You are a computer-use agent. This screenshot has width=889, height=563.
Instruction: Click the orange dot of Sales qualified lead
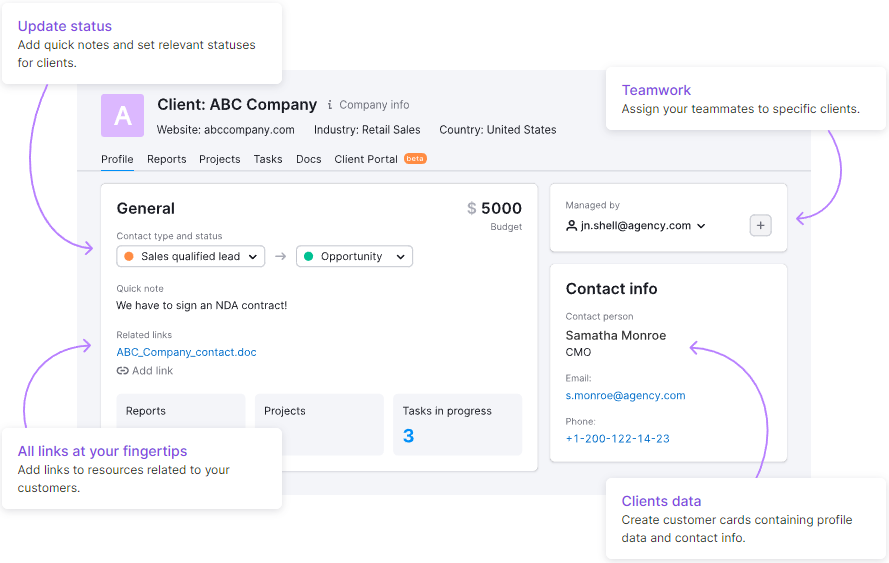129,256
